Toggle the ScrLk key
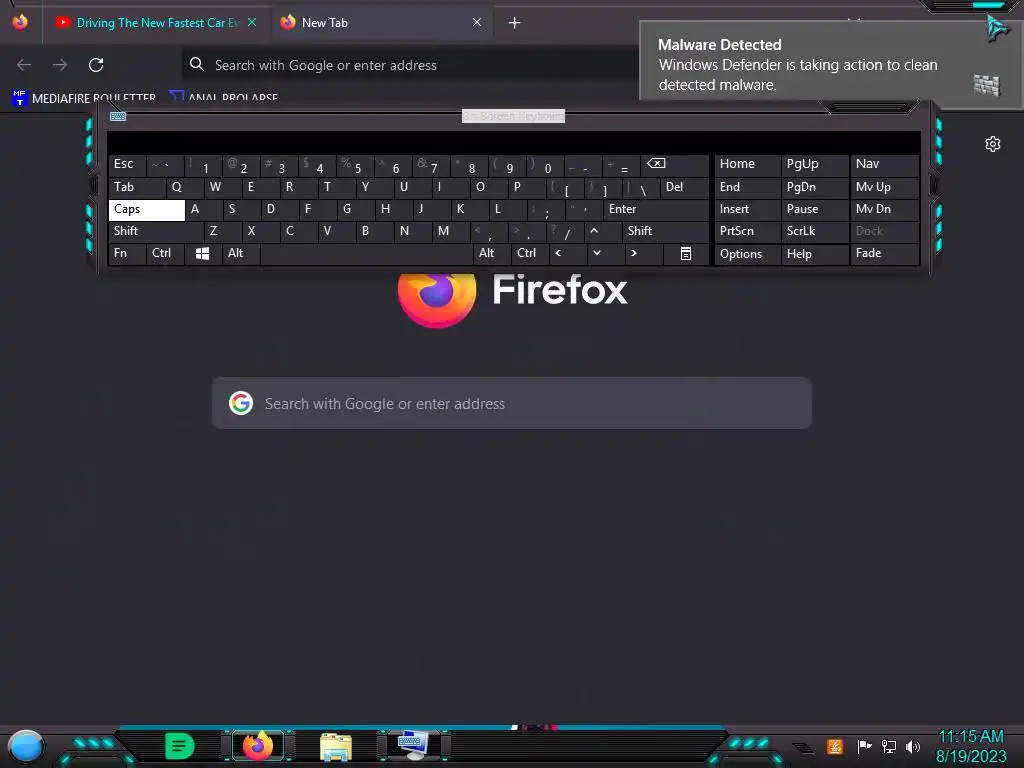The height and width of the screenshot is (768, 1024). 815,231
